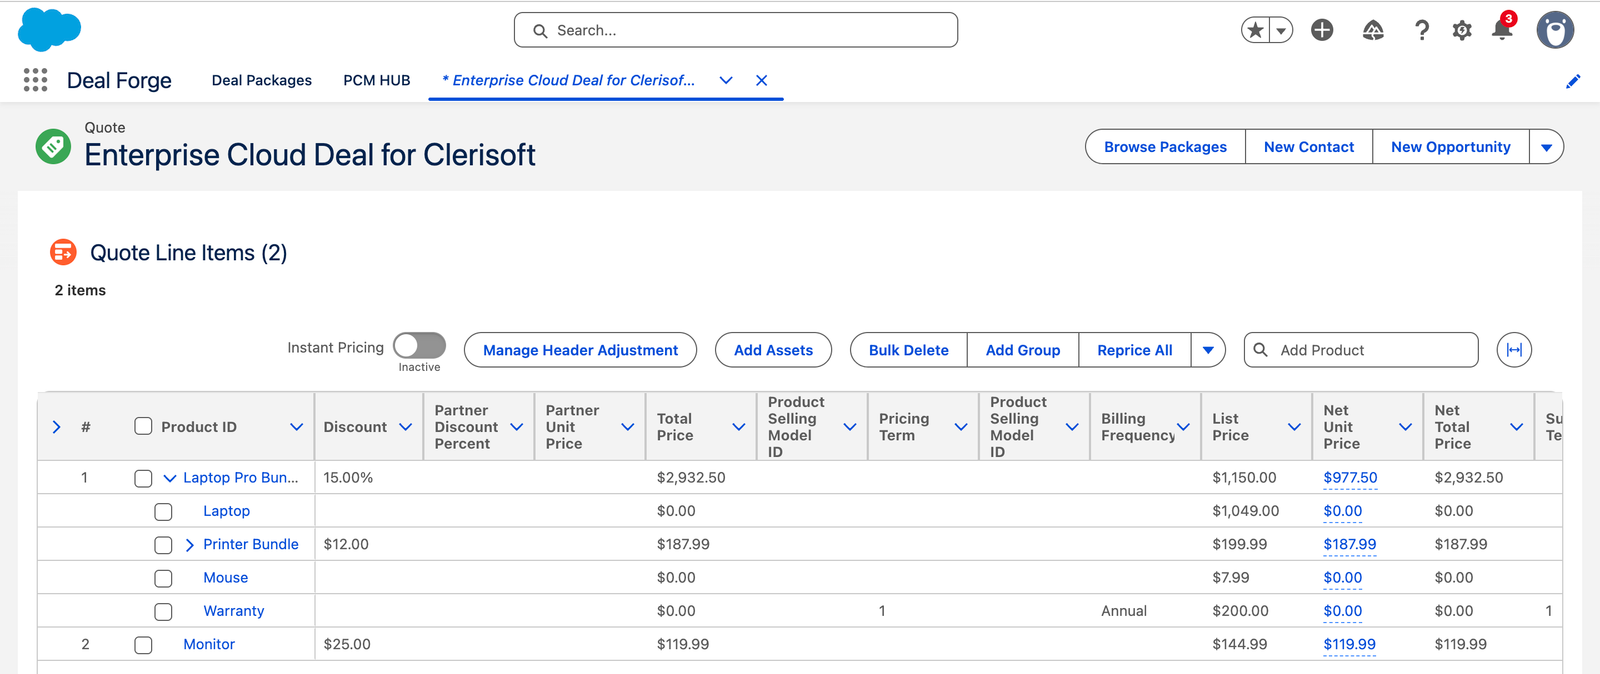The width and height of the screenshot is (1600, 674).
Task: Open the Setup gear icon
Action: 1462,30
